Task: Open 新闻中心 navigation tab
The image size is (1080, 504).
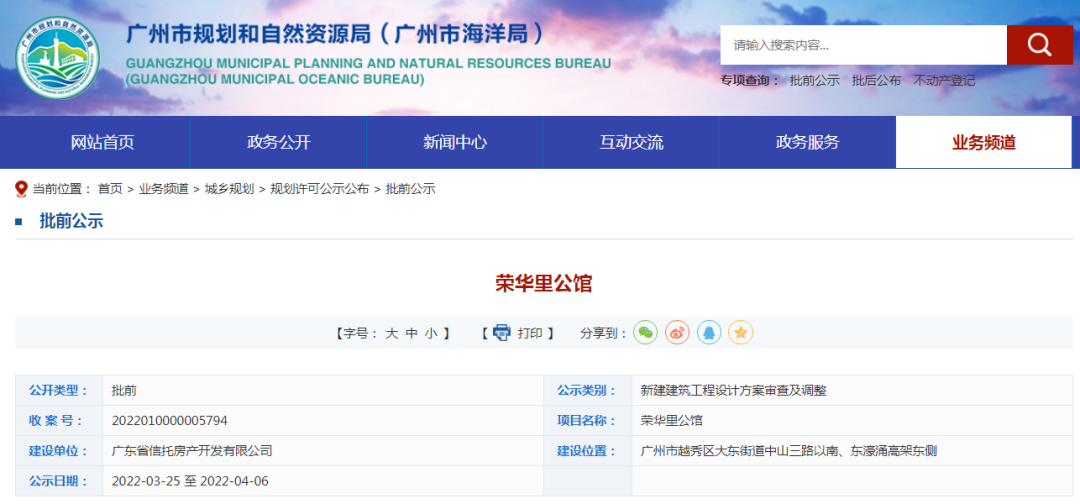Action: pyautogui.click(x=455, y=143)
